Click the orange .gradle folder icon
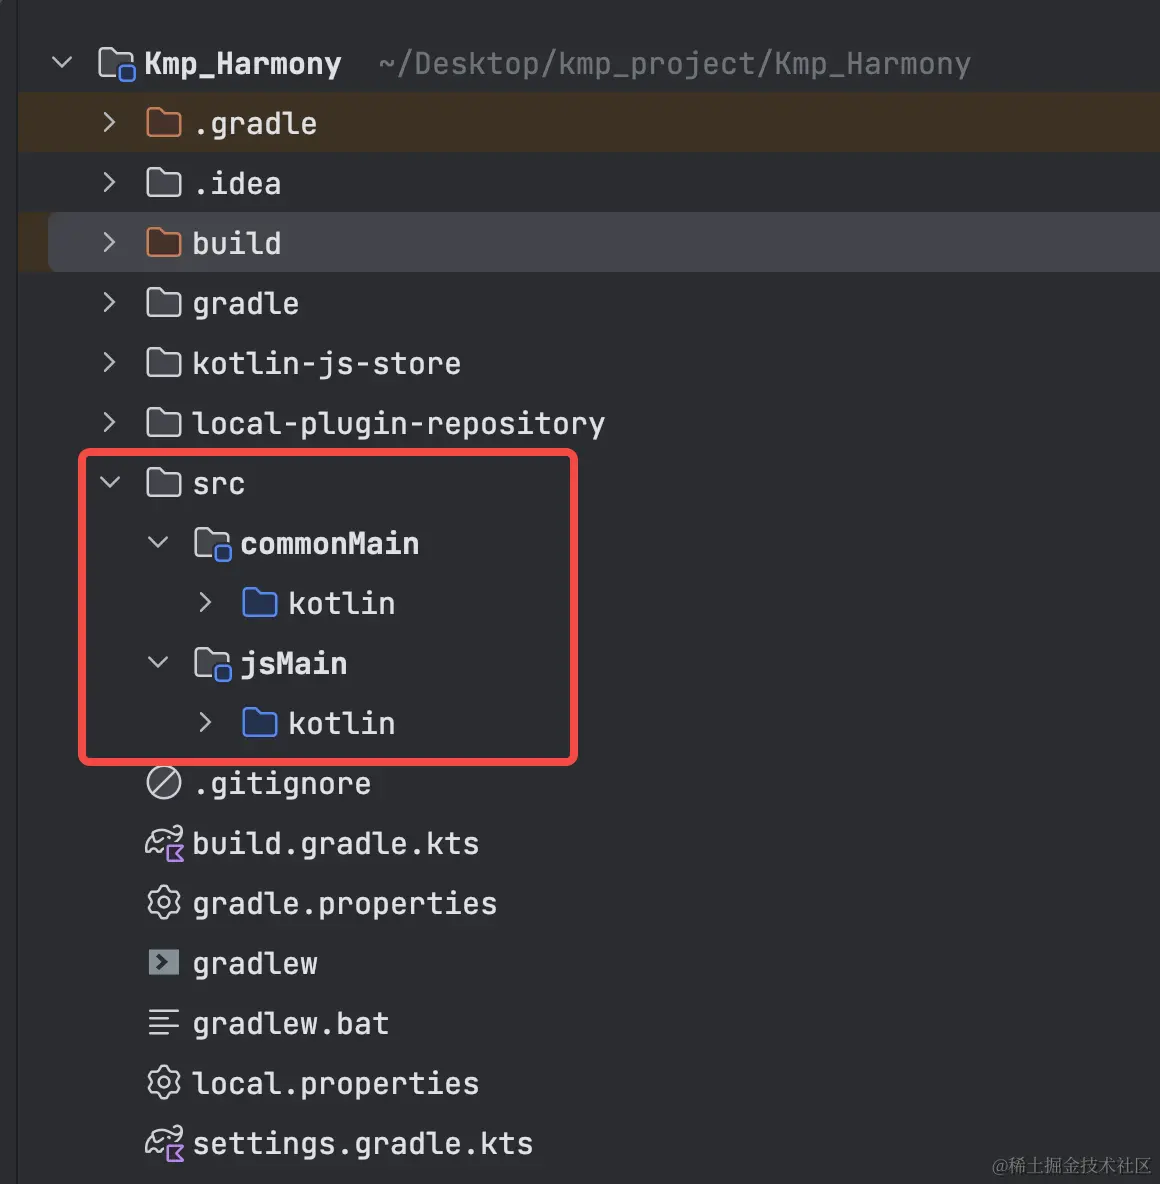1160x1184 pixels. pyautogui.click(x=163, y=123)
